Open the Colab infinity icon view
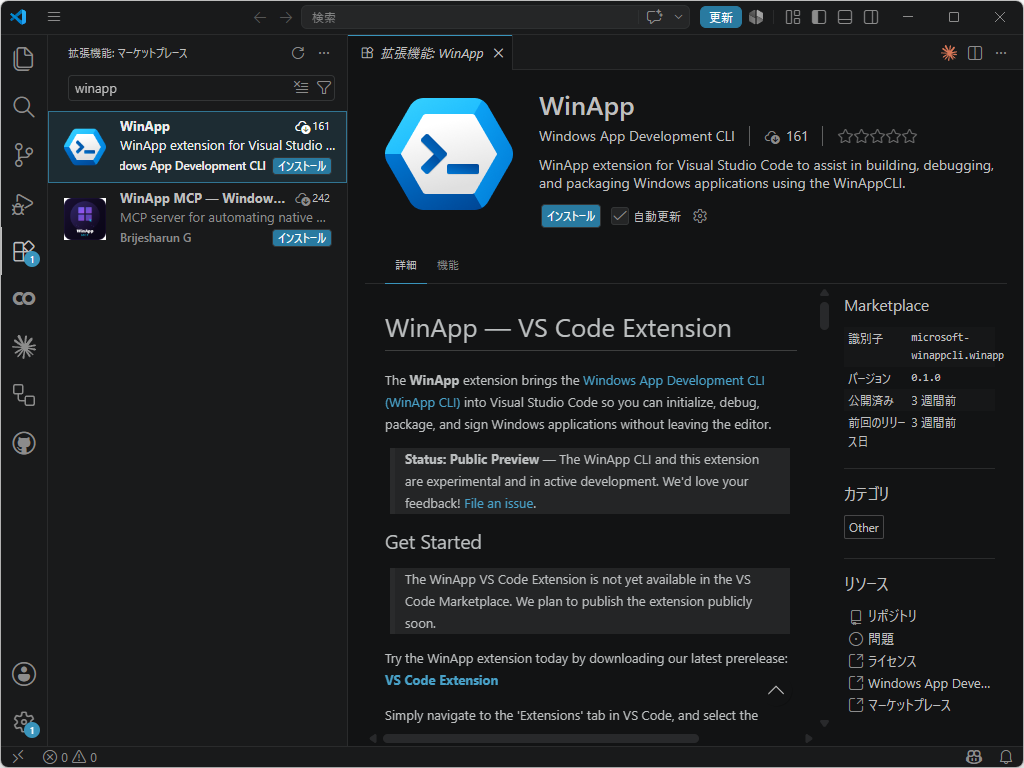The height and width of the screenshot is (768, 1024). pyautogui.click(x=24, y=299)
